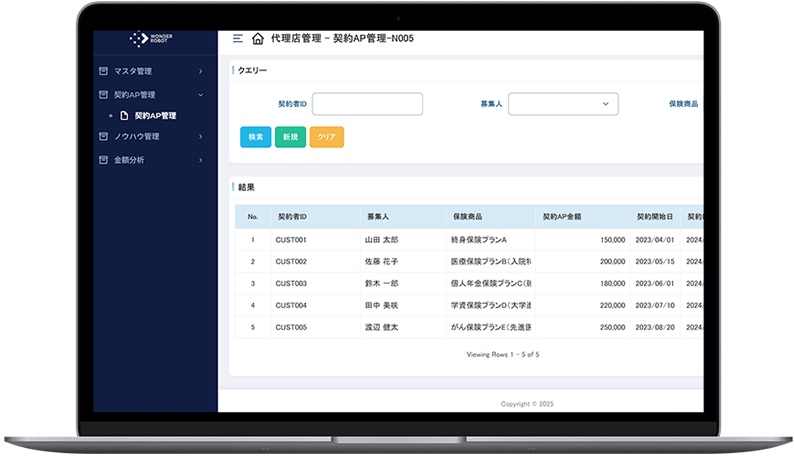The image size is (794, 459).
Task: Click the マスタ管理 archive icon
Action: (103, 71)
